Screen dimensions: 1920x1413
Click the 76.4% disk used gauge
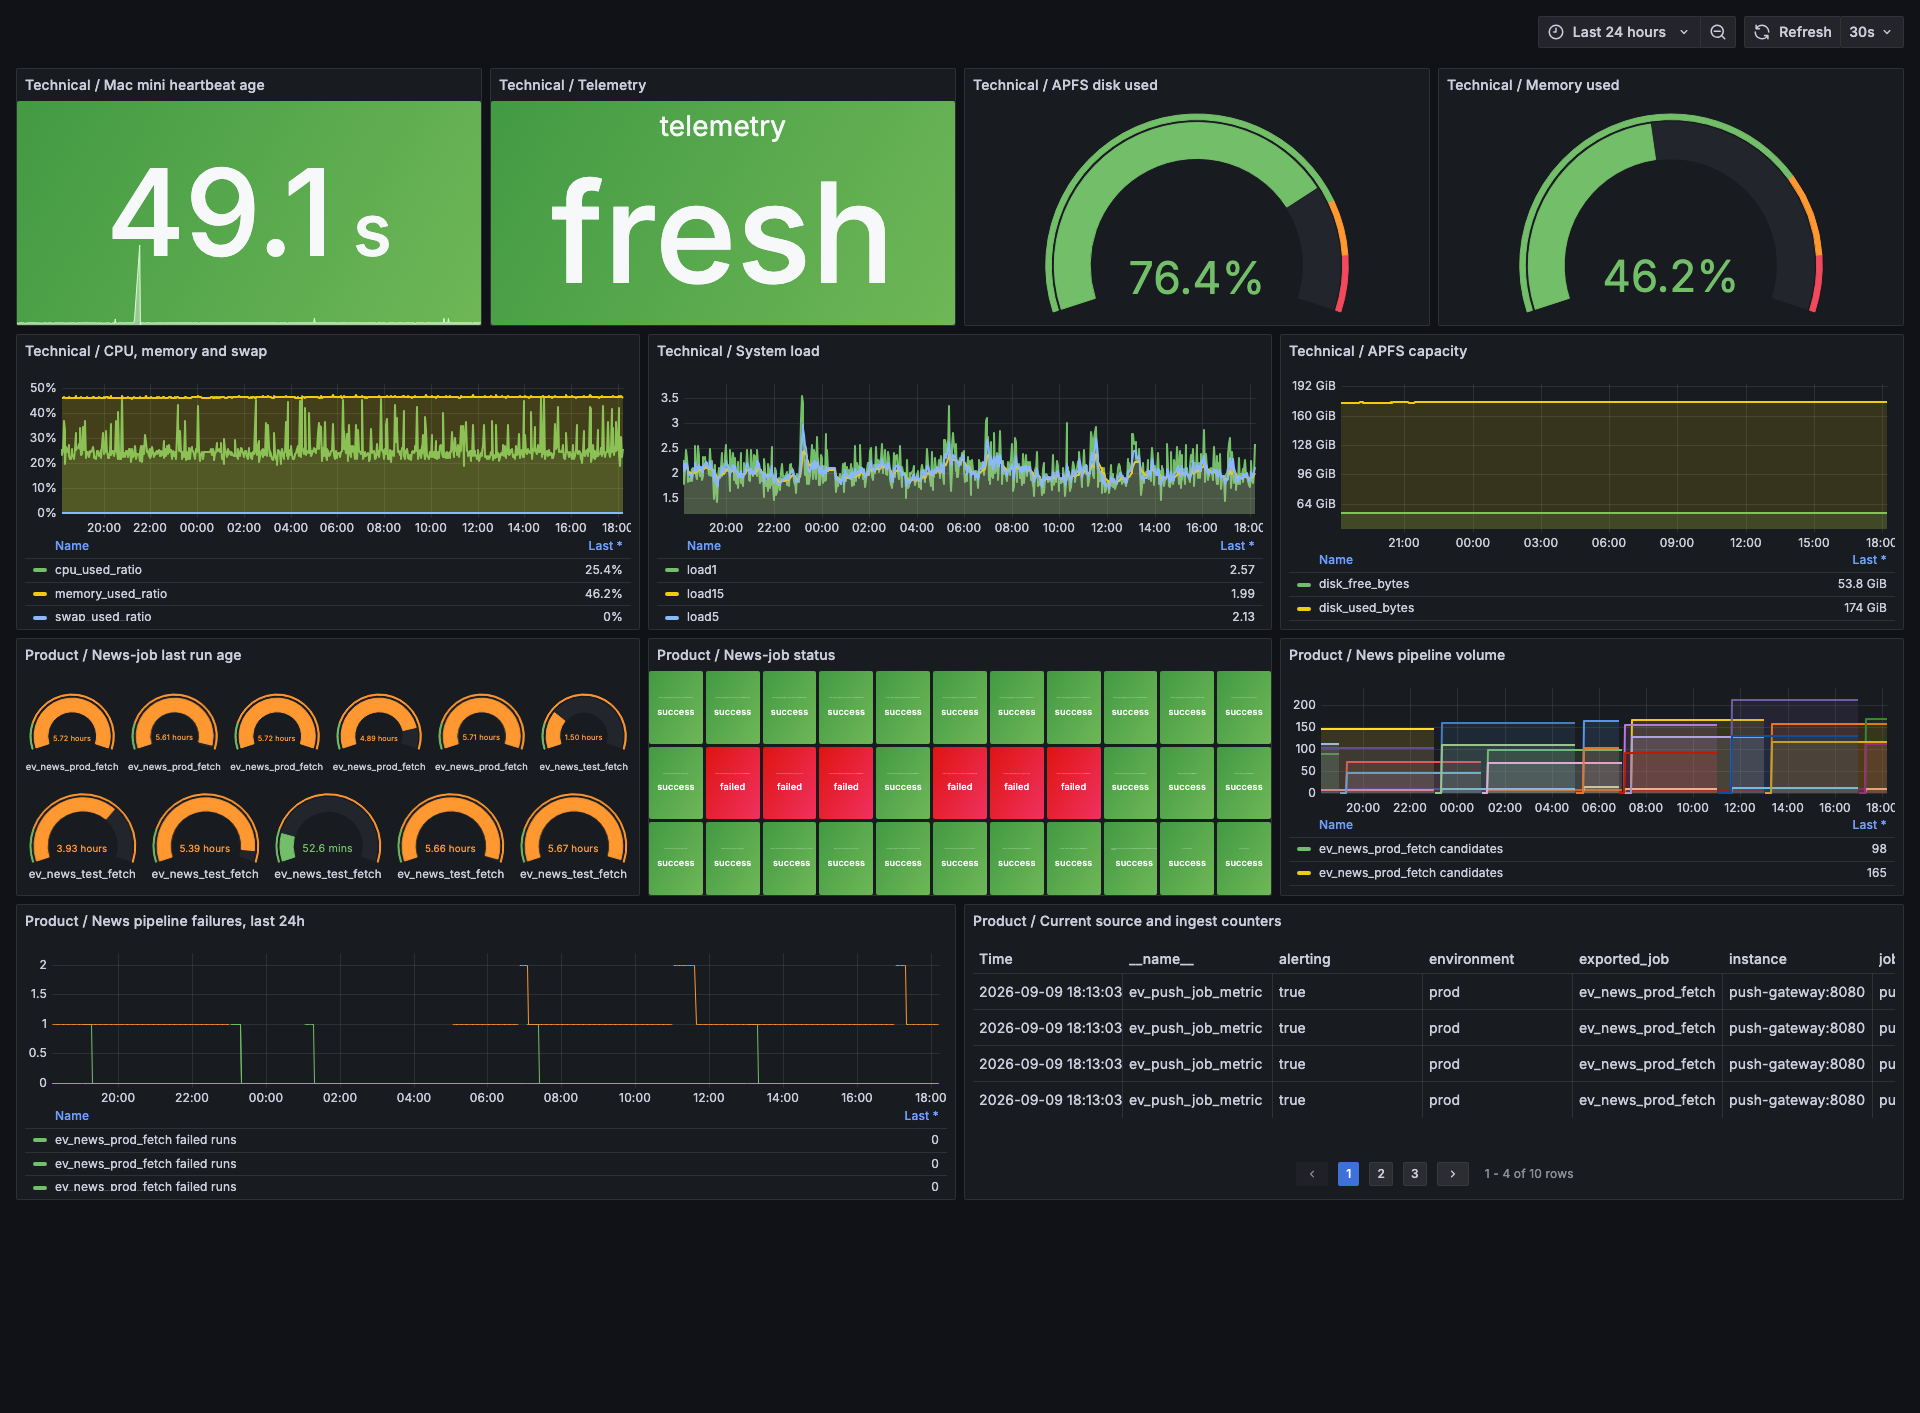pos(1196,214)
